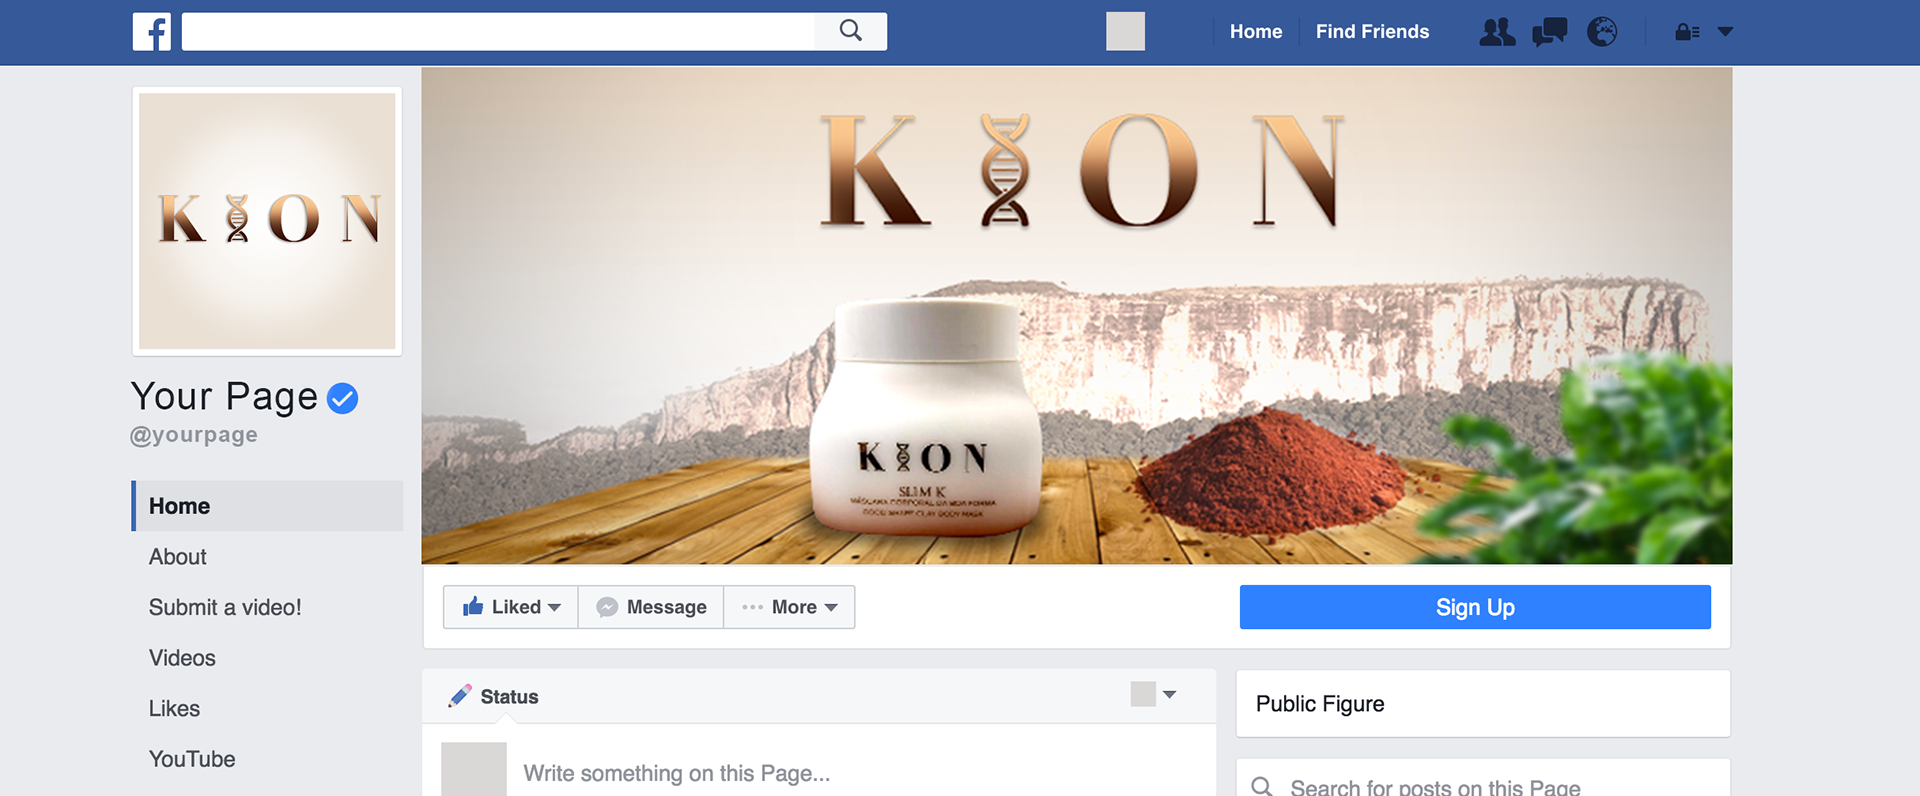Click the KION profile picture
Viewport: 1920px width, 796px height.
[x=267, y=221]
